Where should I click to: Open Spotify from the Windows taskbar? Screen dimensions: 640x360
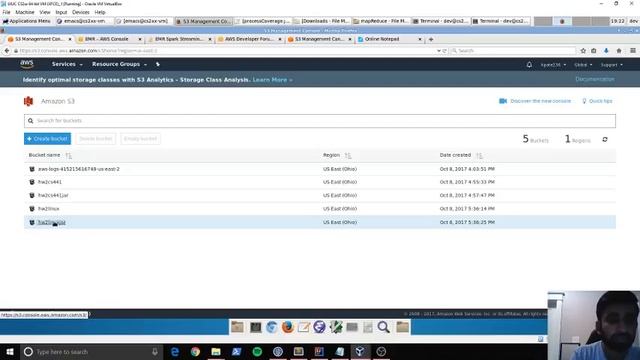(x=257, y=351)
